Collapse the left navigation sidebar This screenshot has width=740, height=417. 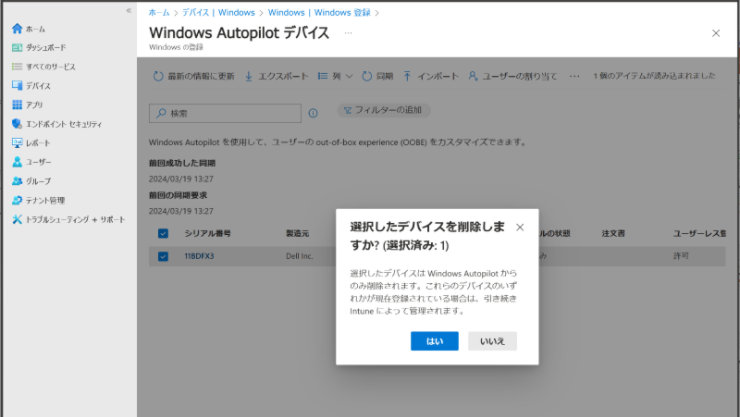tap(128, 10)
